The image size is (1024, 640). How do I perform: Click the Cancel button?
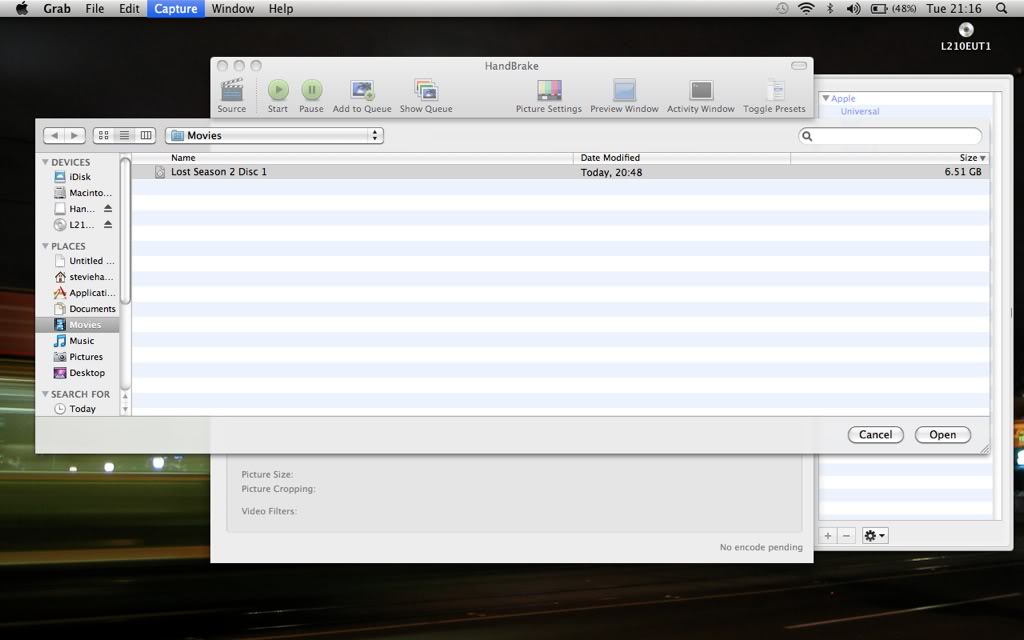click(x=875, y=435)
